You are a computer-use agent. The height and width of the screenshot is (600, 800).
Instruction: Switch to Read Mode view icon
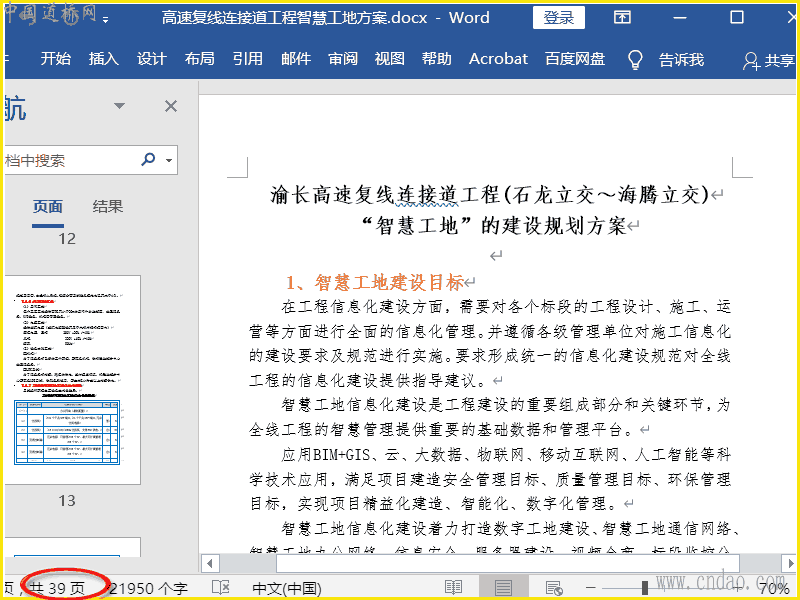click(453, 588)
